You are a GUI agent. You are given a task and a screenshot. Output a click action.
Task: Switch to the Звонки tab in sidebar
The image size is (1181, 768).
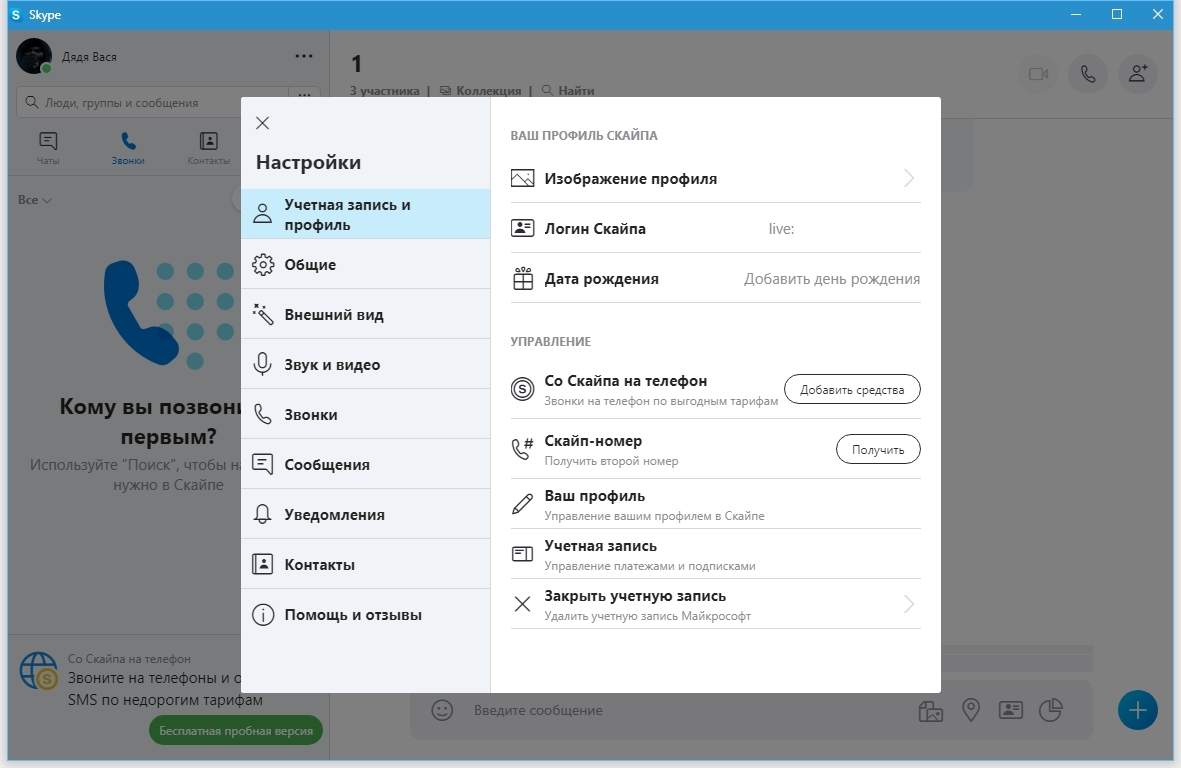click(x=128, y=148)
